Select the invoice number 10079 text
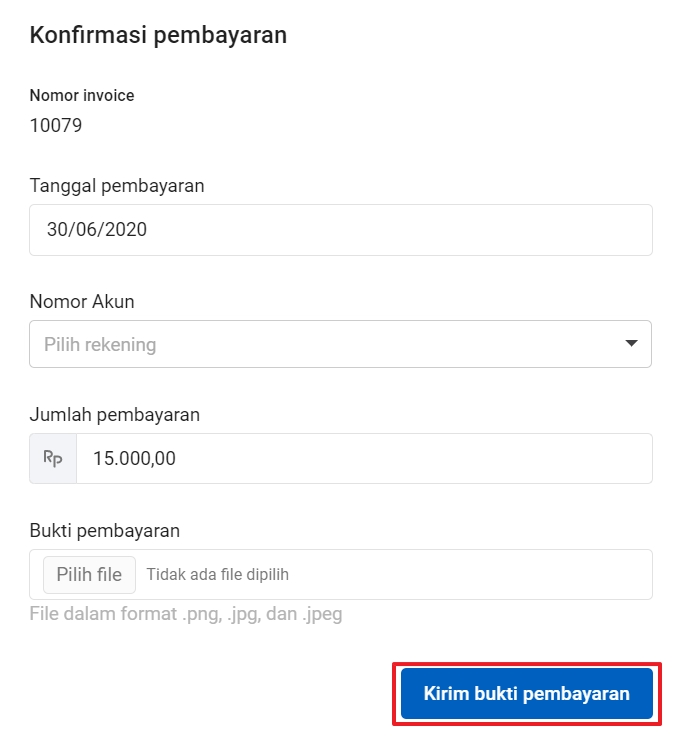The image size is (692, 752). [x=56, y=126]
